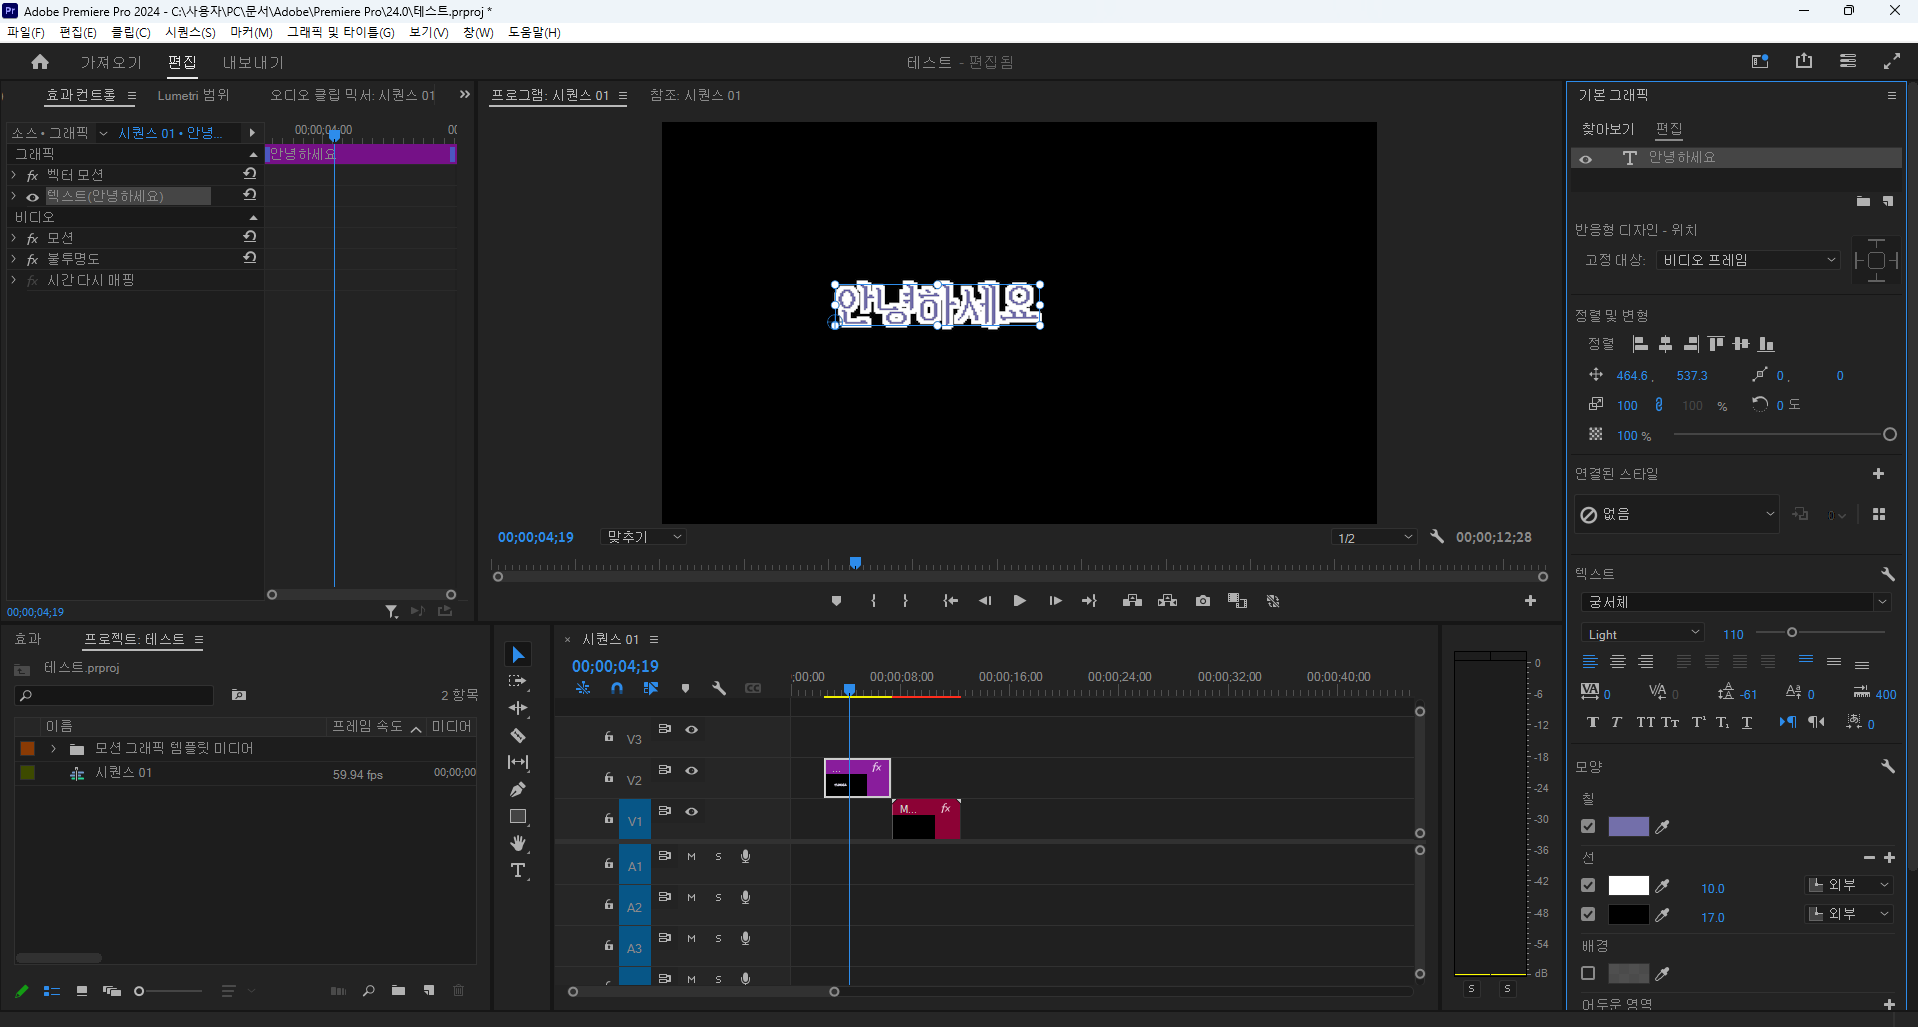Click the purple fill color swatch
This screenshot has width=1918, height=1027.
click(1630, 826)
